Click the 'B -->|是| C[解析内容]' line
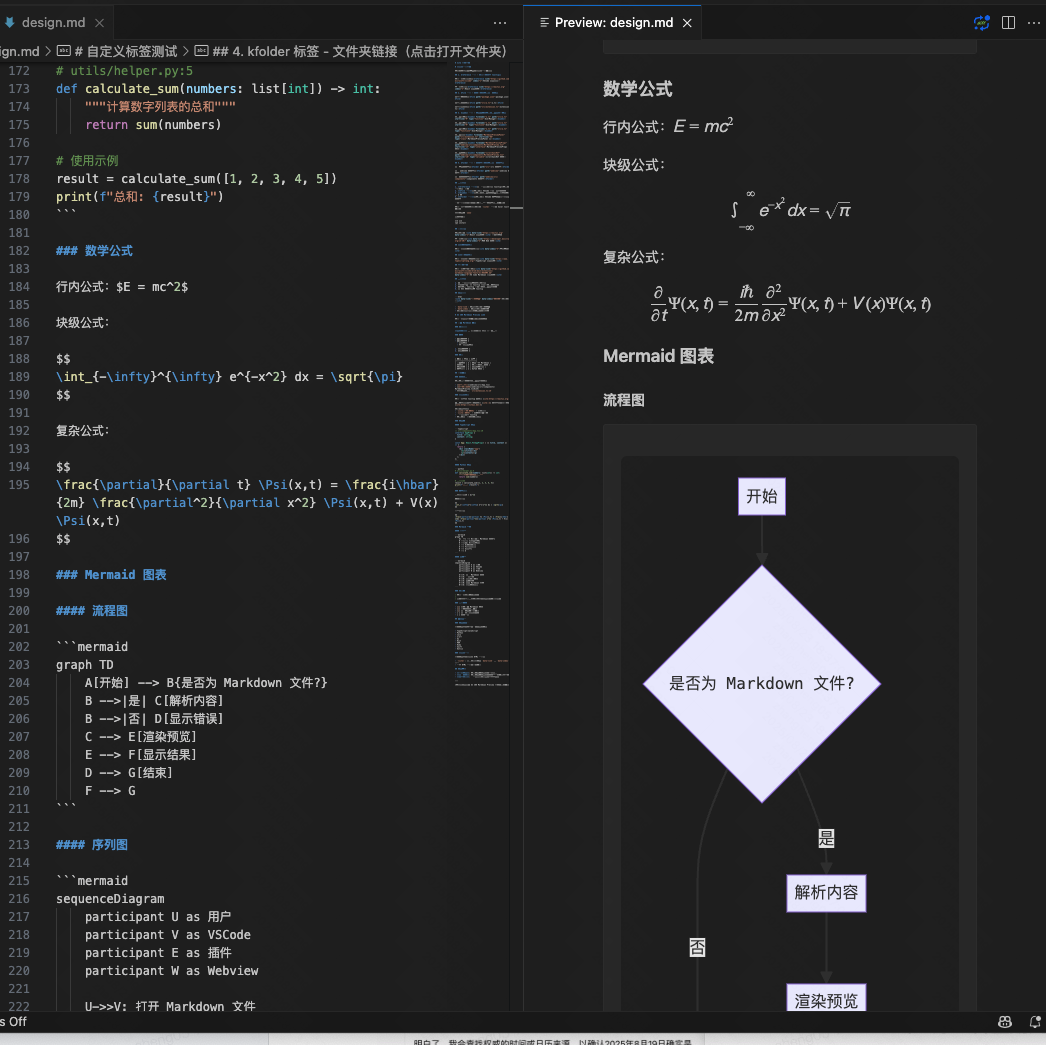1046x1045 pixels. pos(154,701)
